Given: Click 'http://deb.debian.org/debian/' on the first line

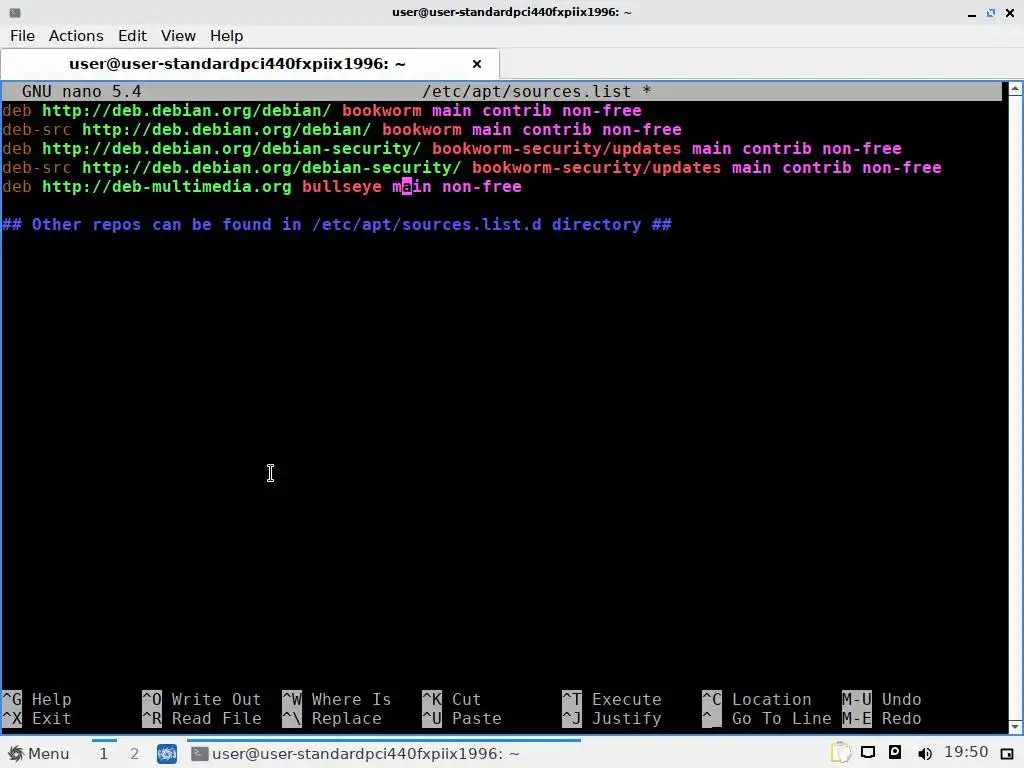Looking at the screenshot, I should click(x=186, y=110).
